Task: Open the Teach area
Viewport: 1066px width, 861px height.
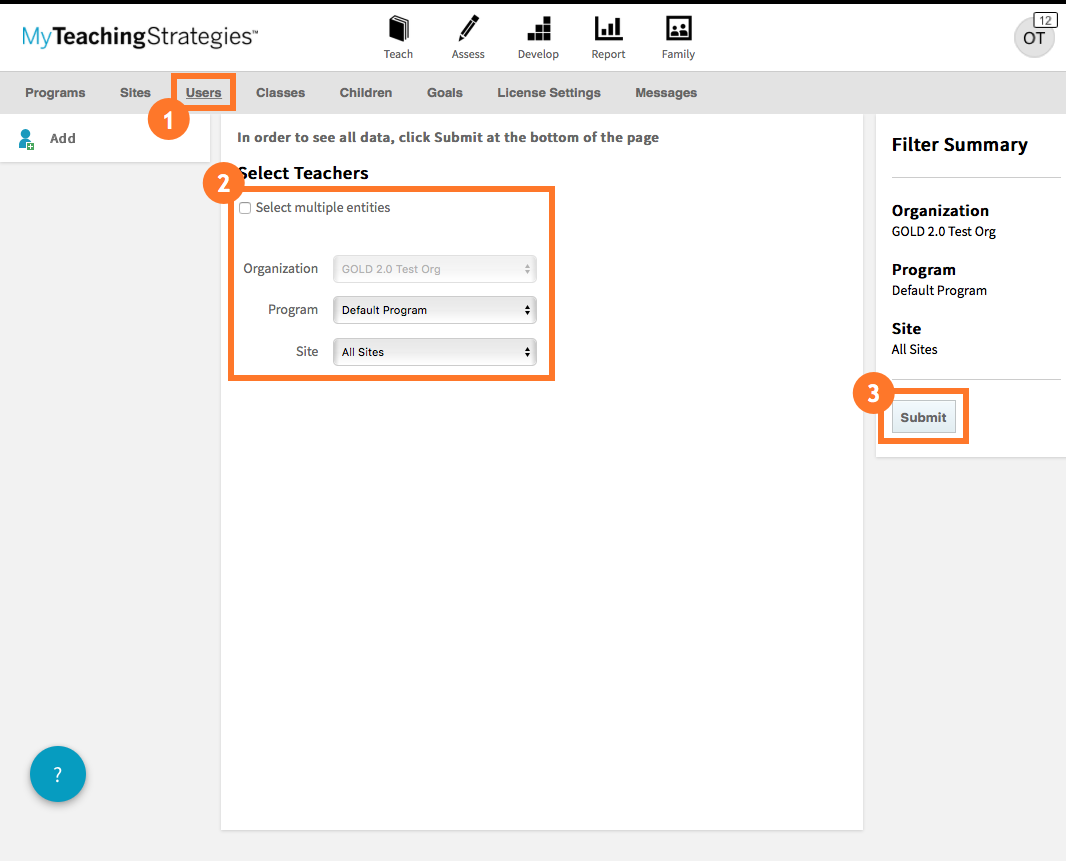Action: tap(398, 37)
